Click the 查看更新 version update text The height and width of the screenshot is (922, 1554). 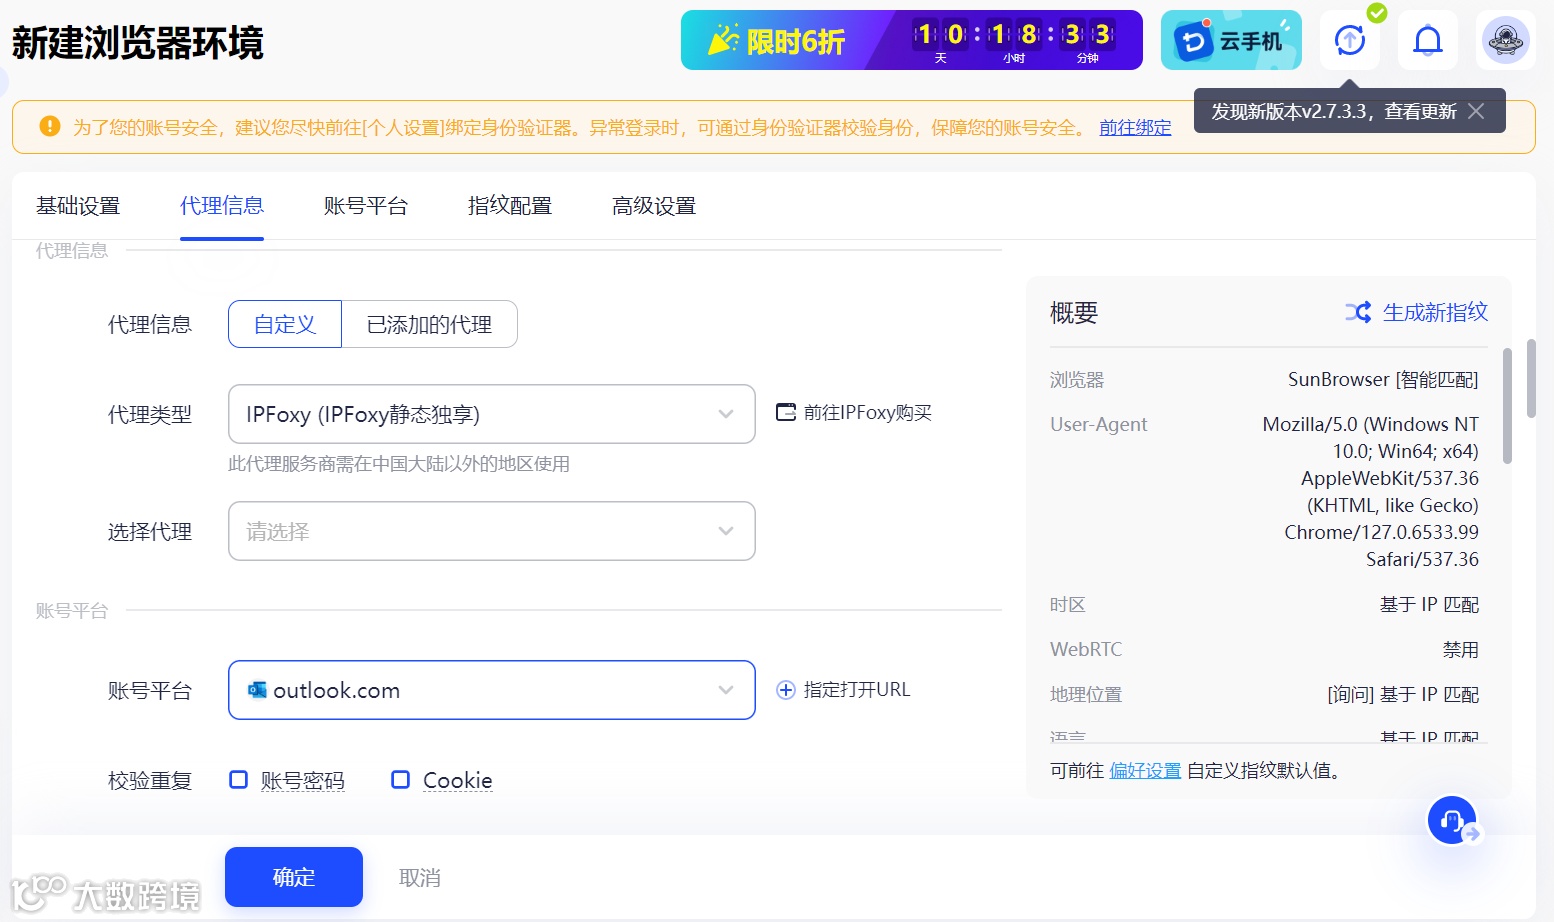1420,111
